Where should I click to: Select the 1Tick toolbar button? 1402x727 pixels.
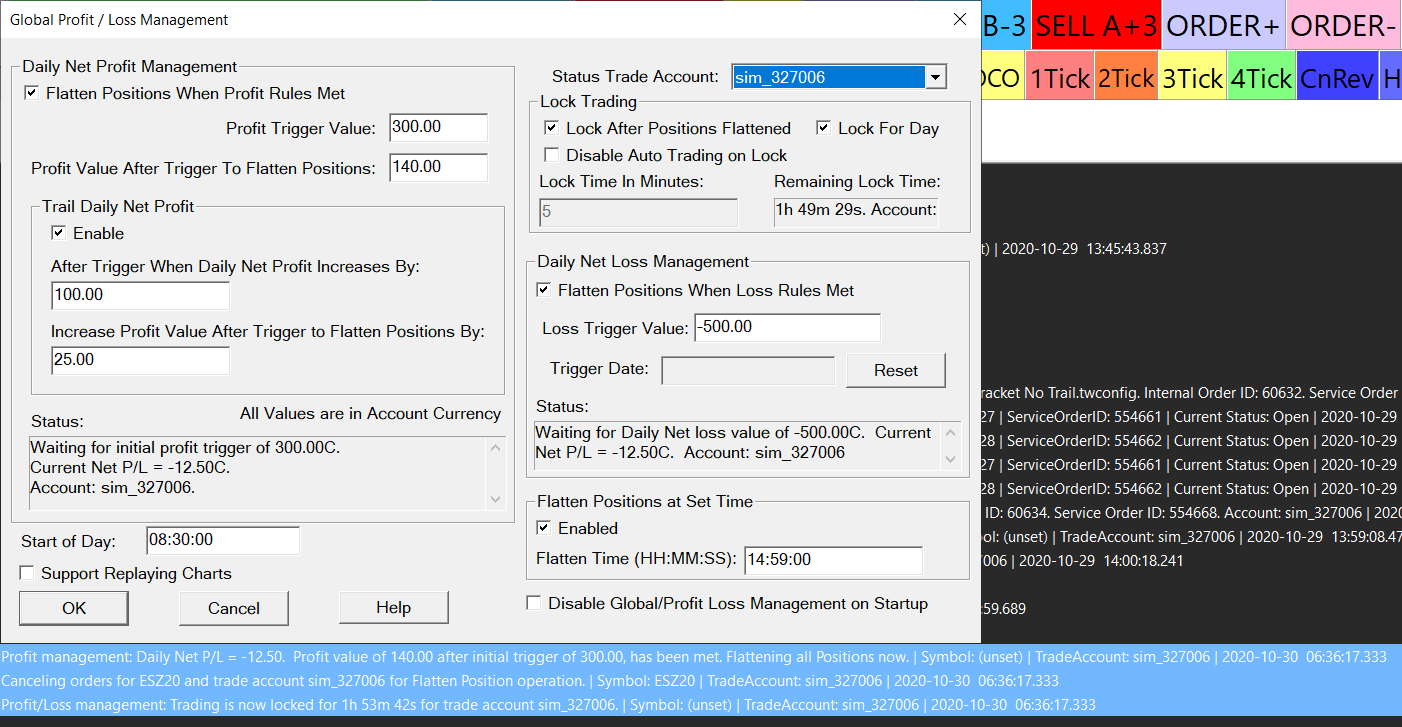point(1061,78)
